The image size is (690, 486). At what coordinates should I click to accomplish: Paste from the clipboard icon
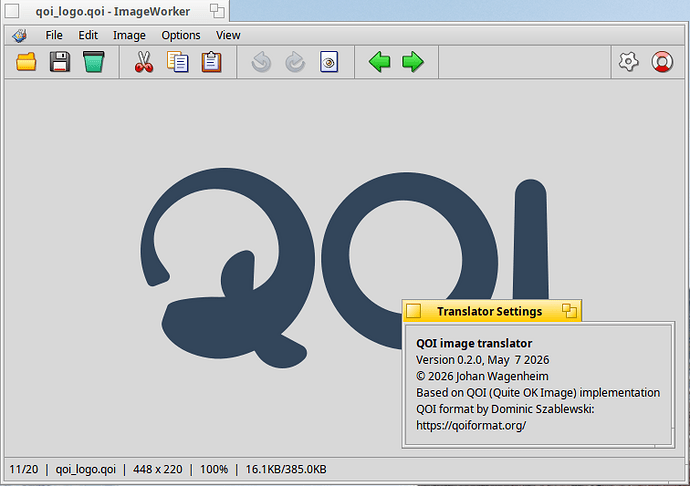(212, 62)
